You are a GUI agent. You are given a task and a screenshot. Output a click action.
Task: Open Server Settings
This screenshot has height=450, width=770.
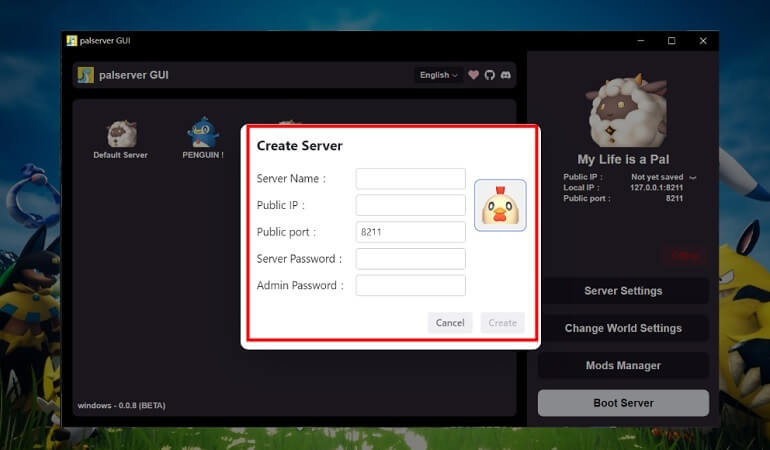click(623, 291)
